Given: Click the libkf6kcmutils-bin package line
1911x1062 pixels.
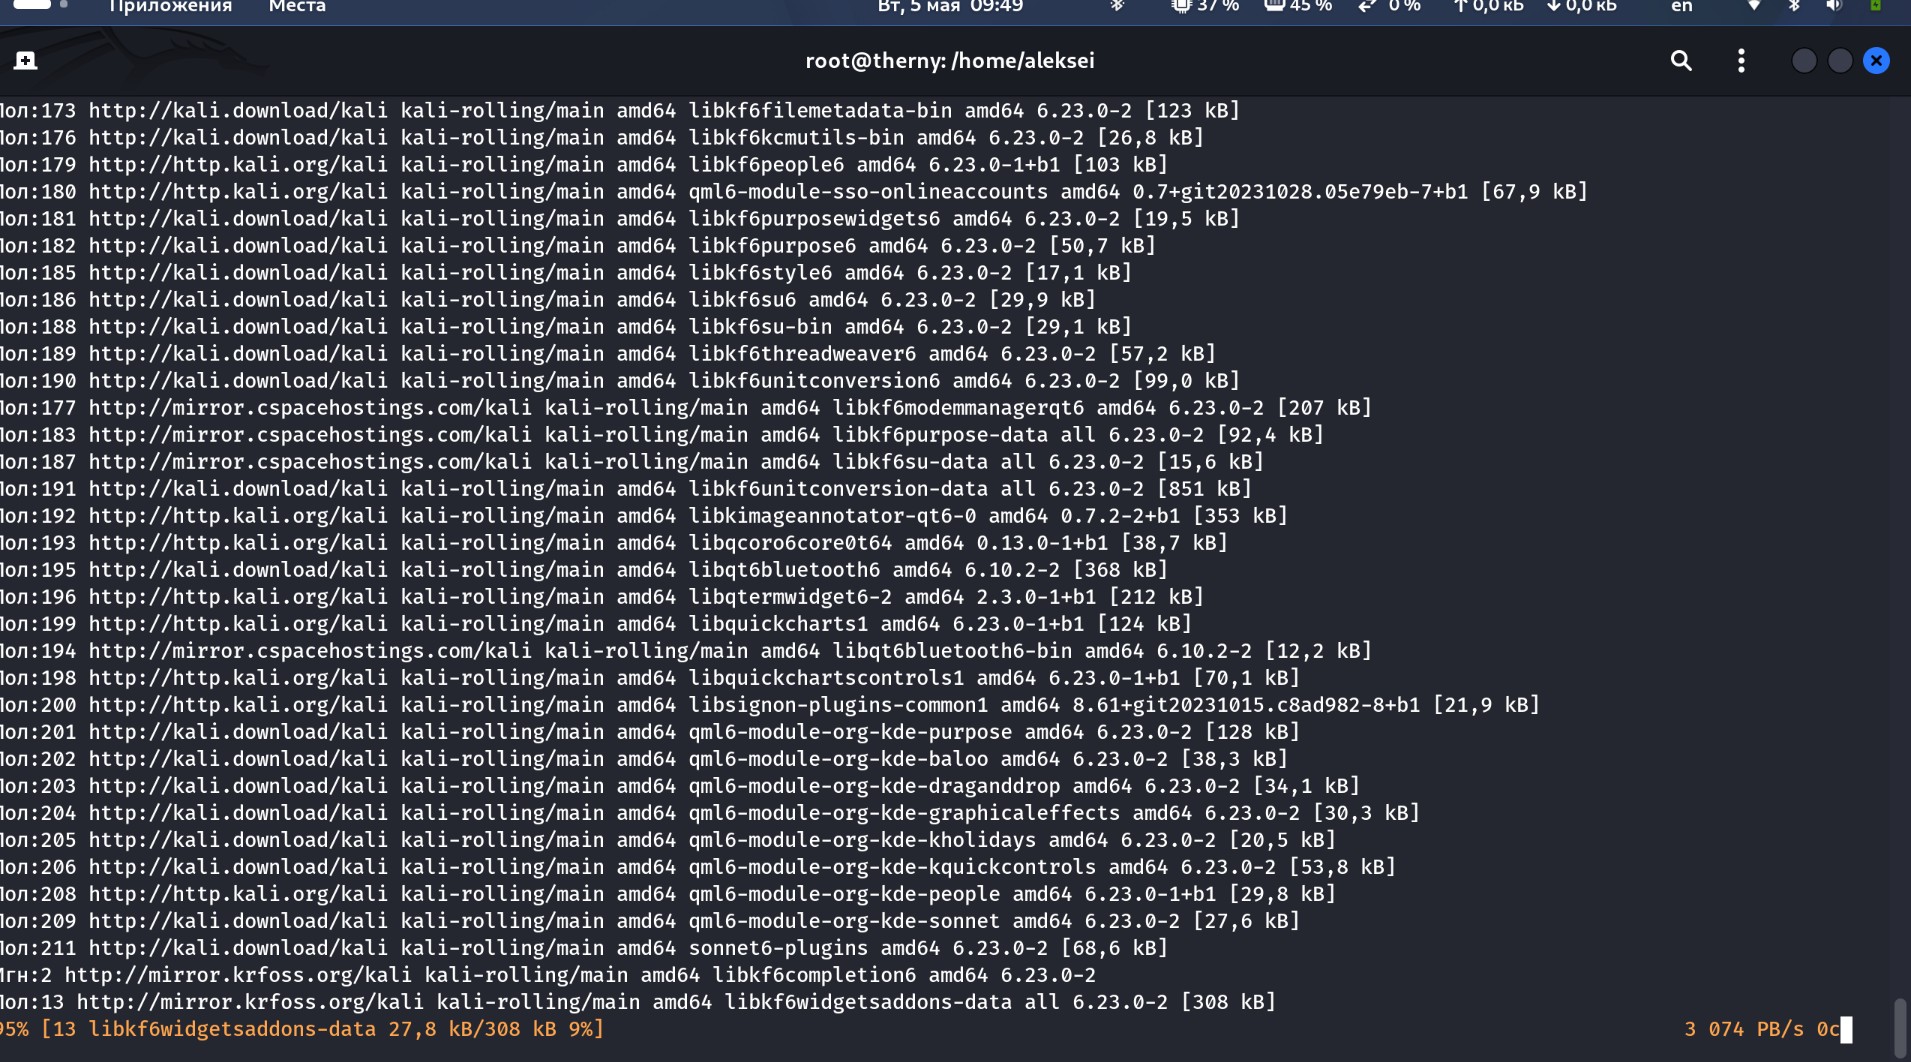Looking at the screenshot, I should [602, 138].
